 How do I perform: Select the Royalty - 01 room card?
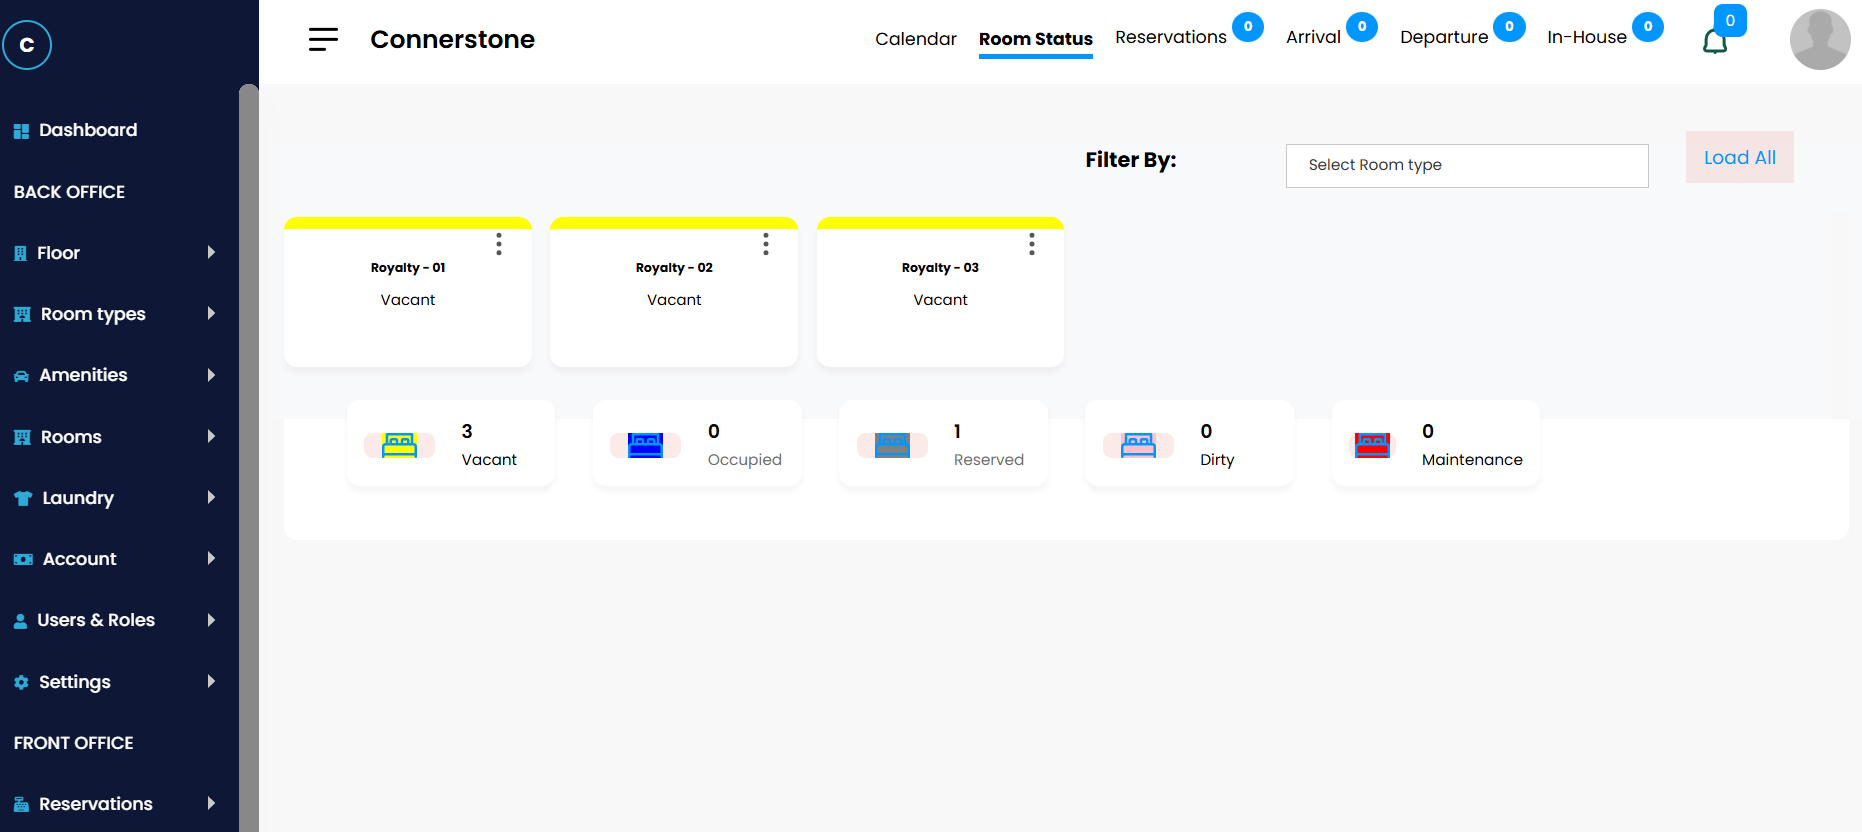(x=408, y=292)
